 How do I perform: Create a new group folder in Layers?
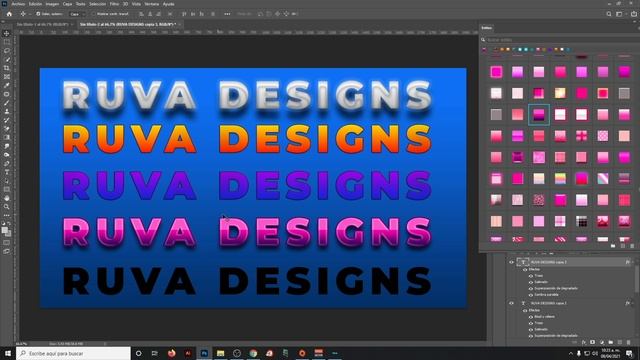coord(611,342)
